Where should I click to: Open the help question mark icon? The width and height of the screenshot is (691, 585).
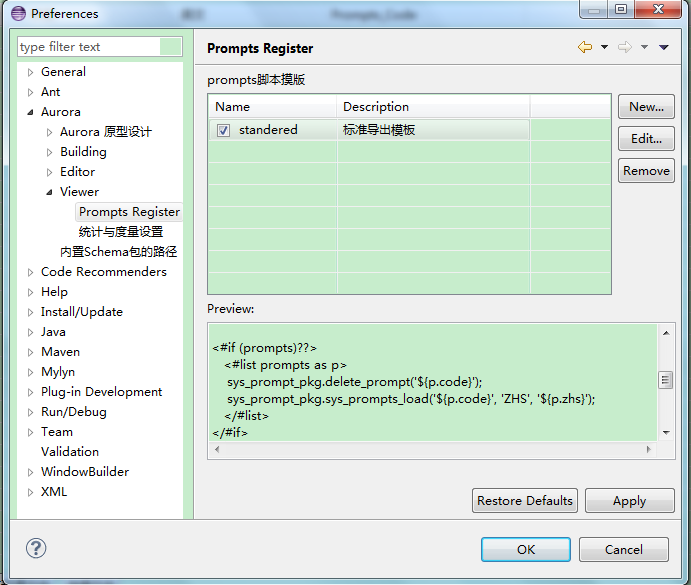point(36,548)
